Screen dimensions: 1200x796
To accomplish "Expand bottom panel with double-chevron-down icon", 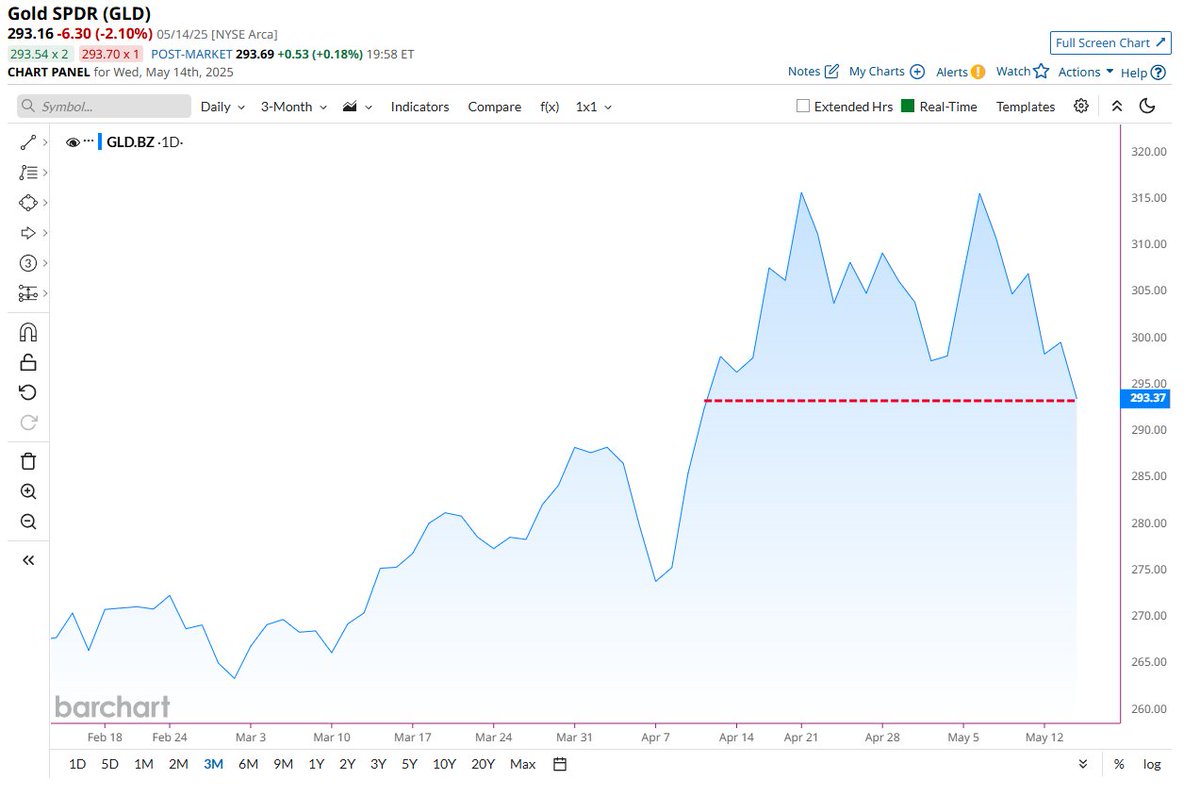I will pyautogui.click(x=1083, y=764).
